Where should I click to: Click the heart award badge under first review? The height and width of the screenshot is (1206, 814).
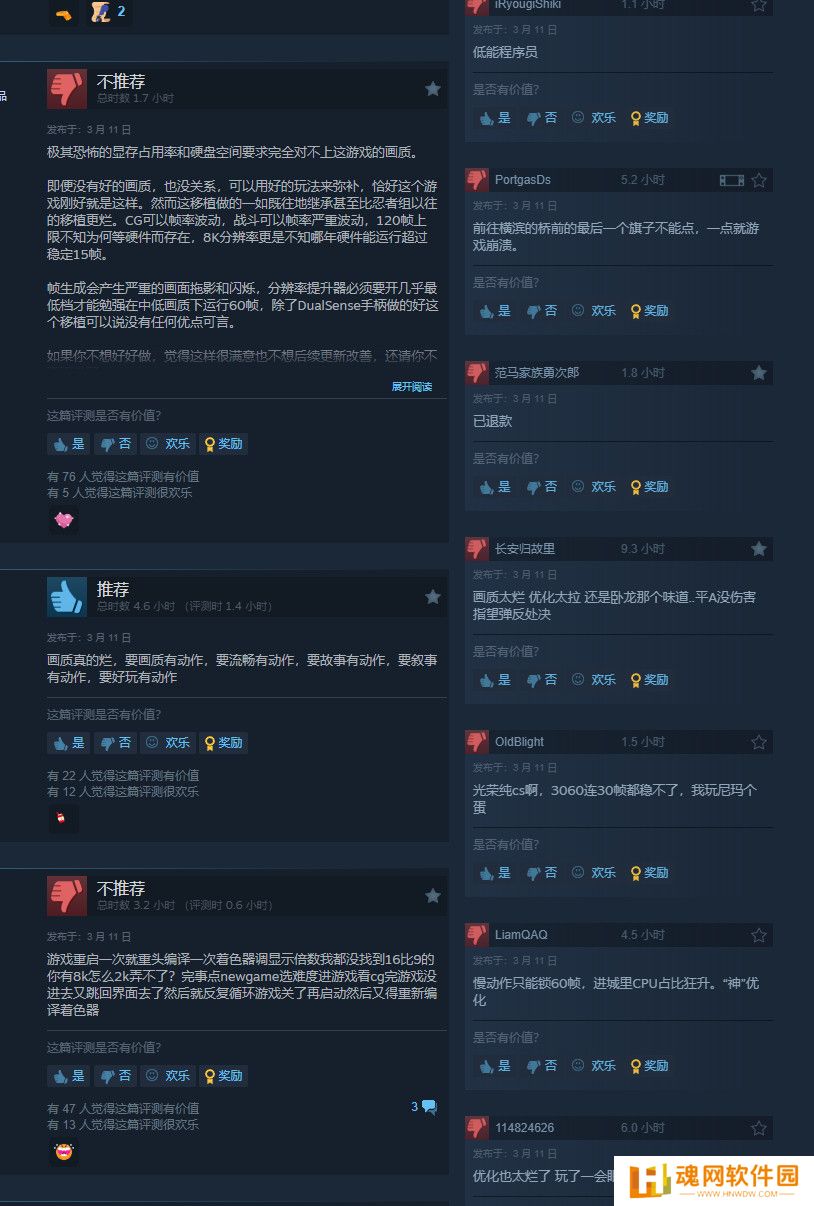pos(64,520)
